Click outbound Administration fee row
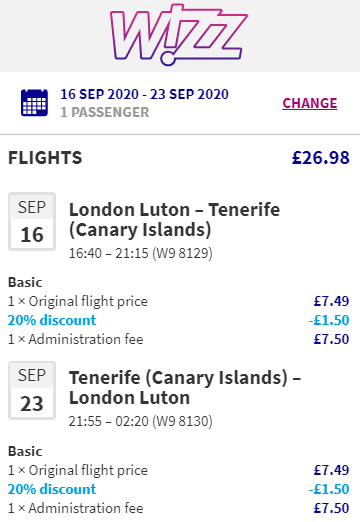Screen dimensions: 360x522 [179, 339]
